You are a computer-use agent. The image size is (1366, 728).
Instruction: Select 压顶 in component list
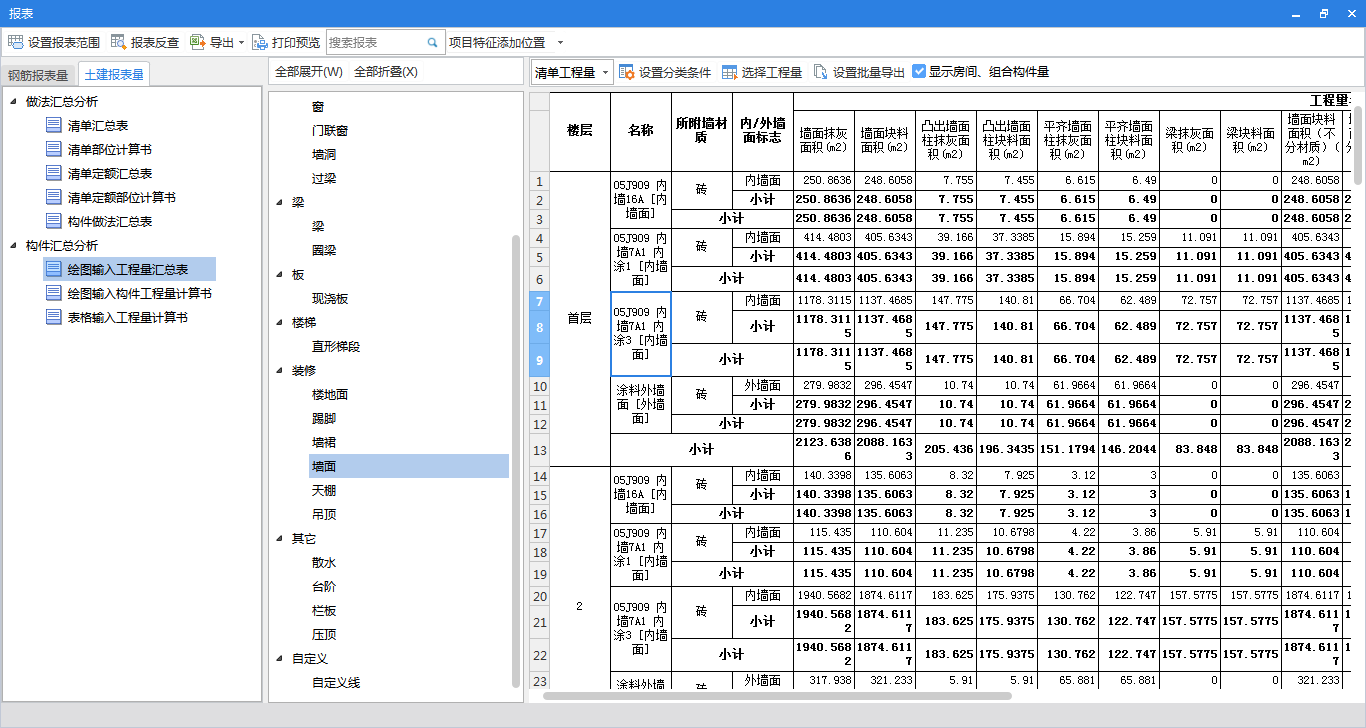[324, 634]
